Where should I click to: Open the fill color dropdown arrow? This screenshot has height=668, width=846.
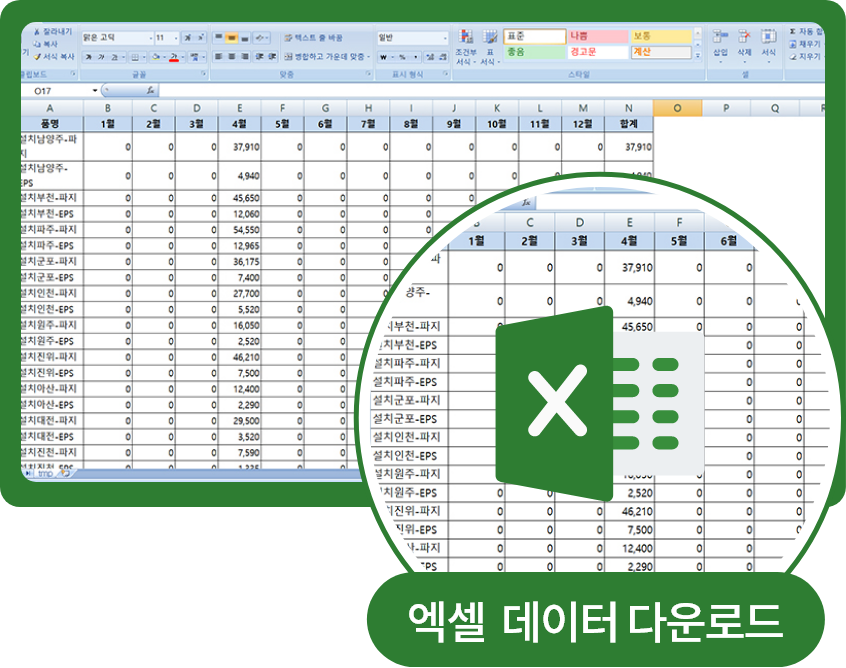[x=164, y=57]
